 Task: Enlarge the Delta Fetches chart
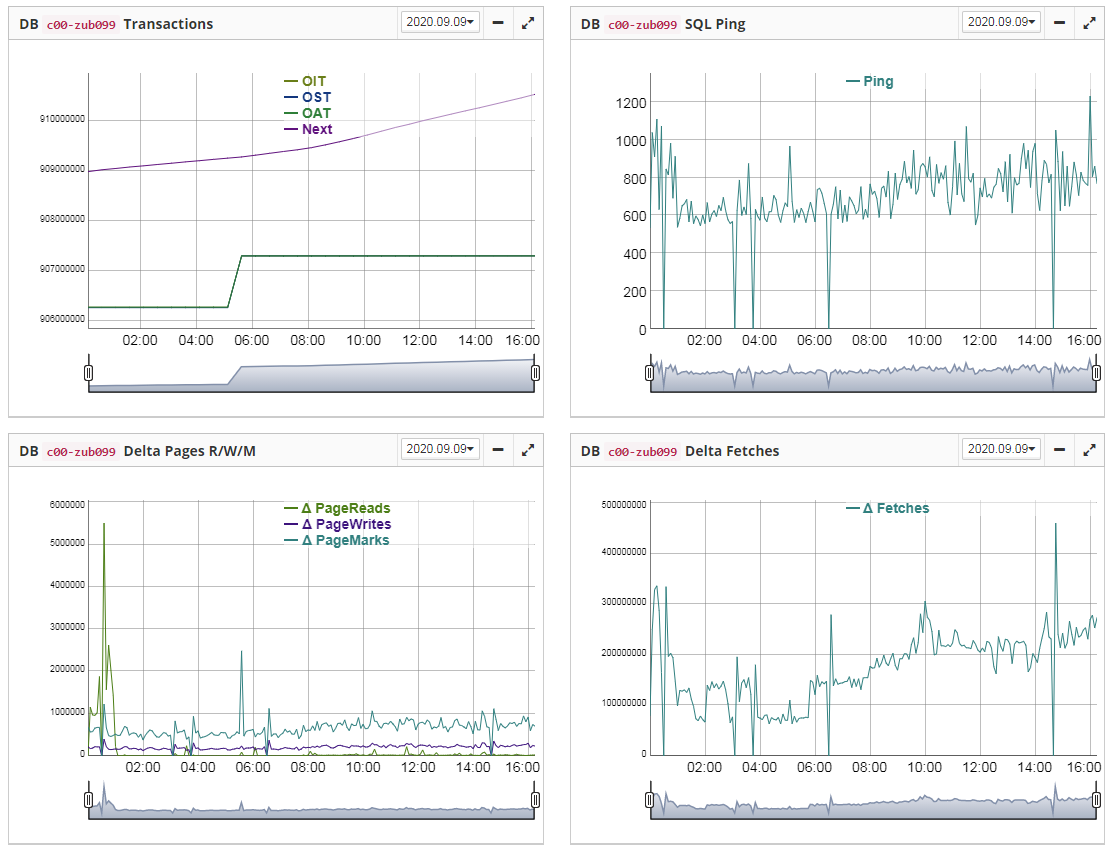[x=1090, y=451]
